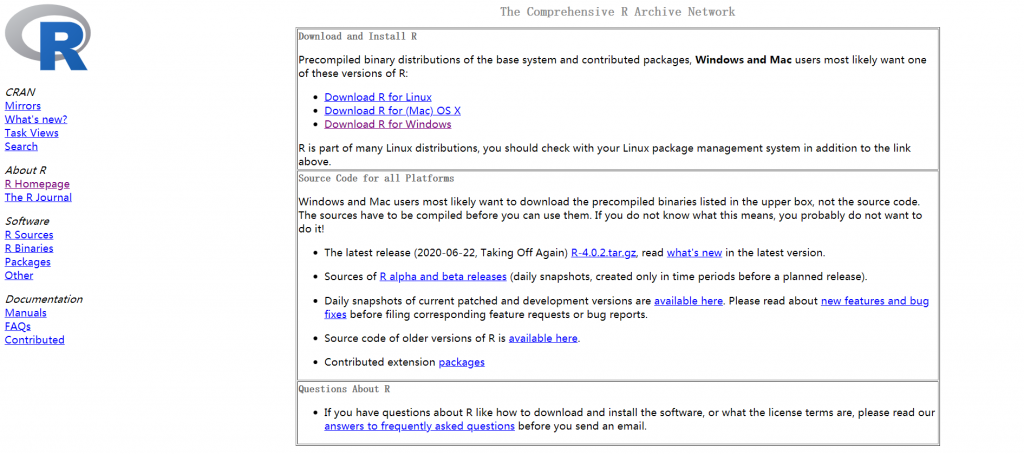The image size is (1024, 454).
Task: Select Download R for Linux
Action: [378, 97]
